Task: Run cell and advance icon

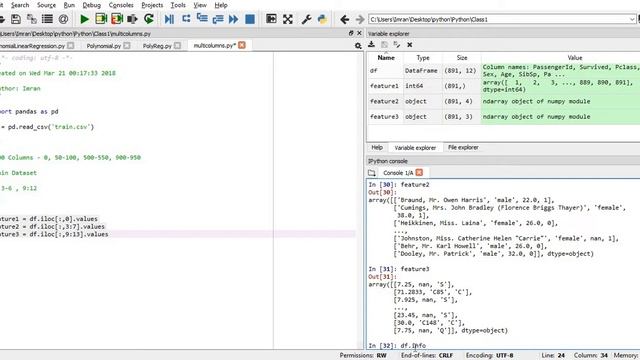Action: coord(117,19)
